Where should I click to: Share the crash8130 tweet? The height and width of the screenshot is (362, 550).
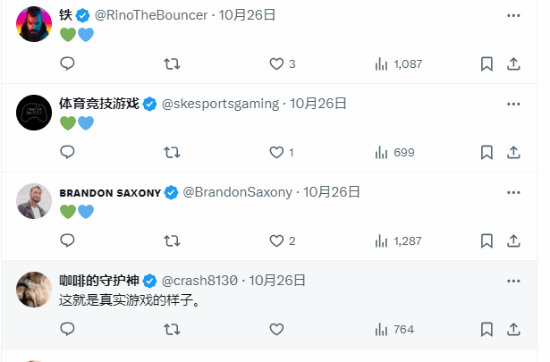tap(514, 329)
